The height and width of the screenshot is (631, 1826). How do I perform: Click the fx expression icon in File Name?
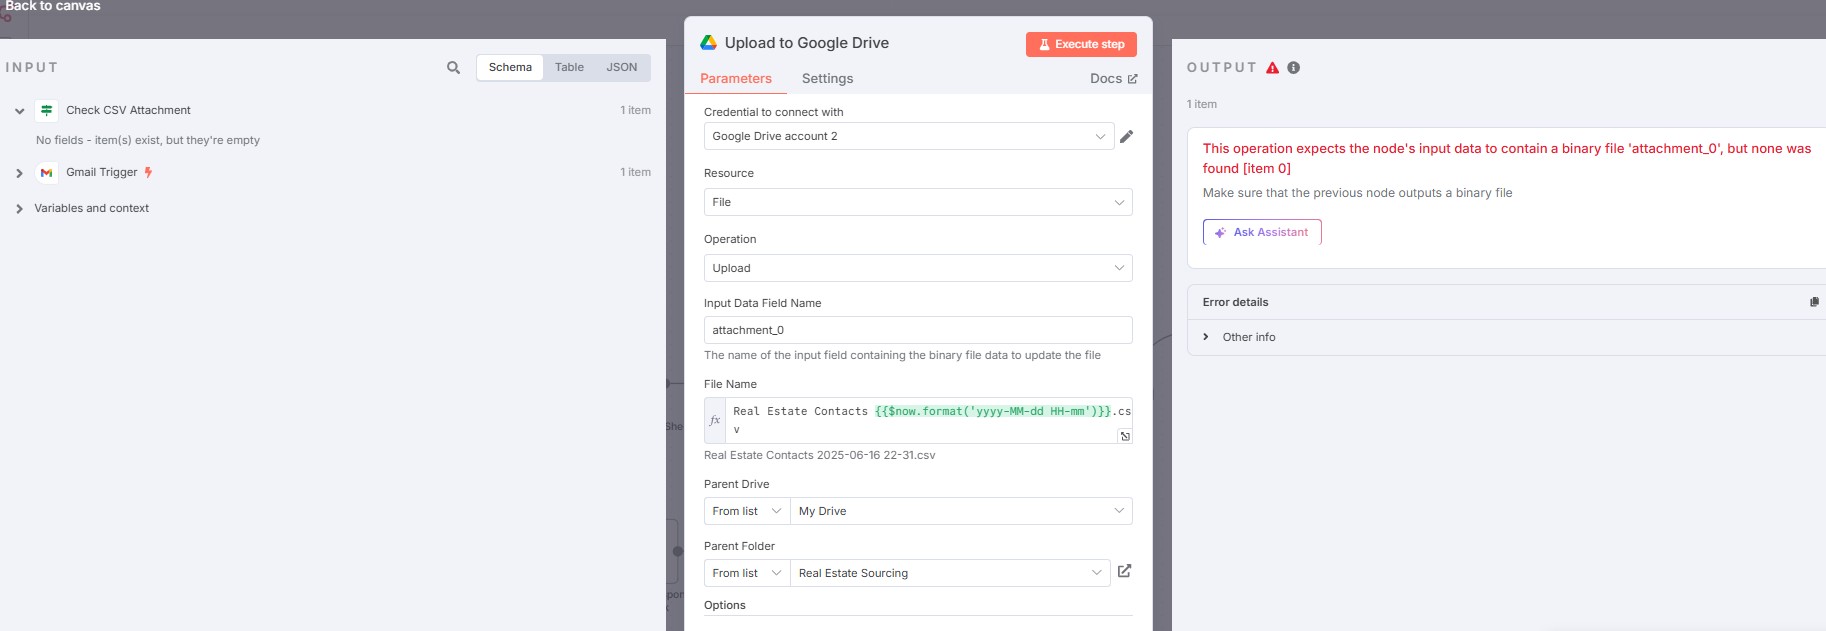click(x=715, y=420)
